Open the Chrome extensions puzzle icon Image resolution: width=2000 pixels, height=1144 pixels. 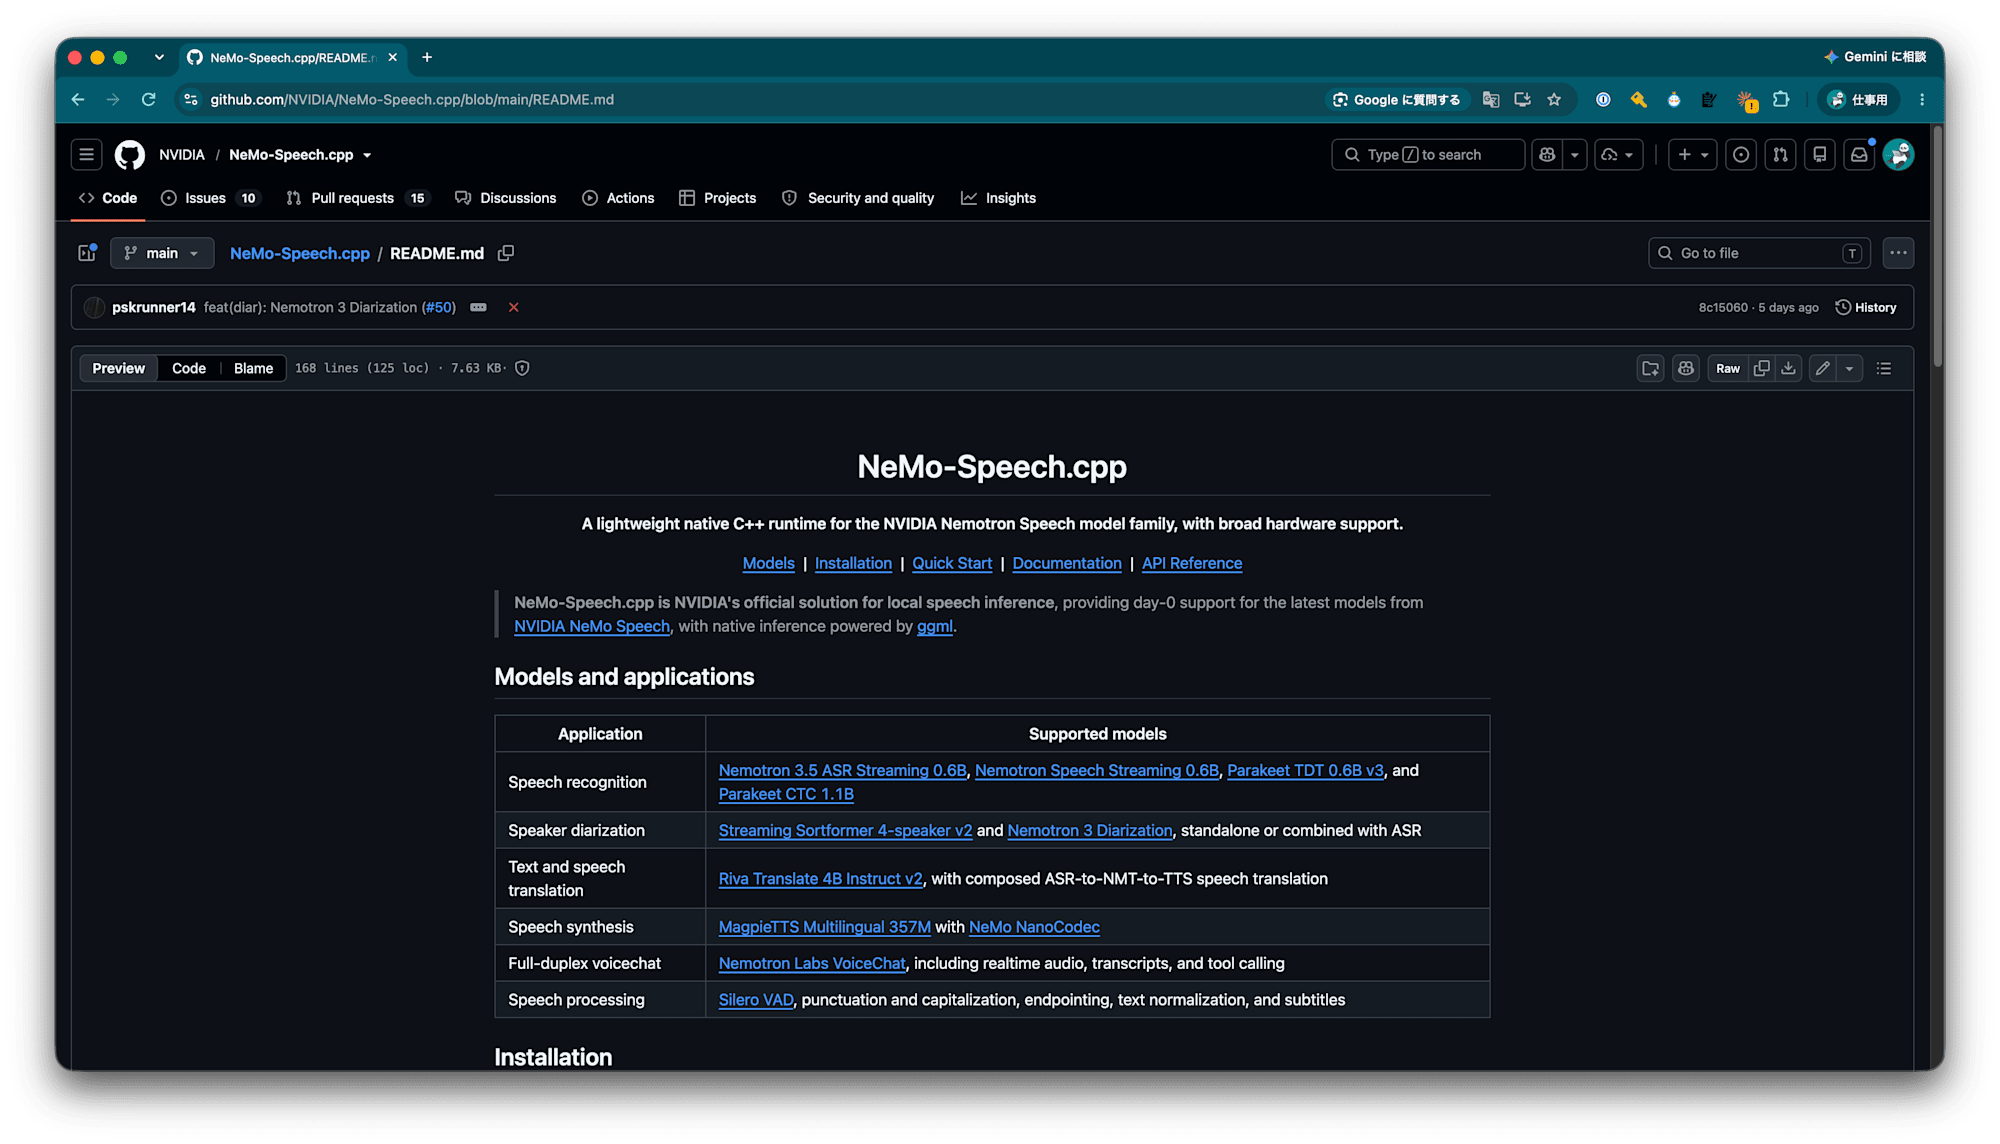[1781, 100]
